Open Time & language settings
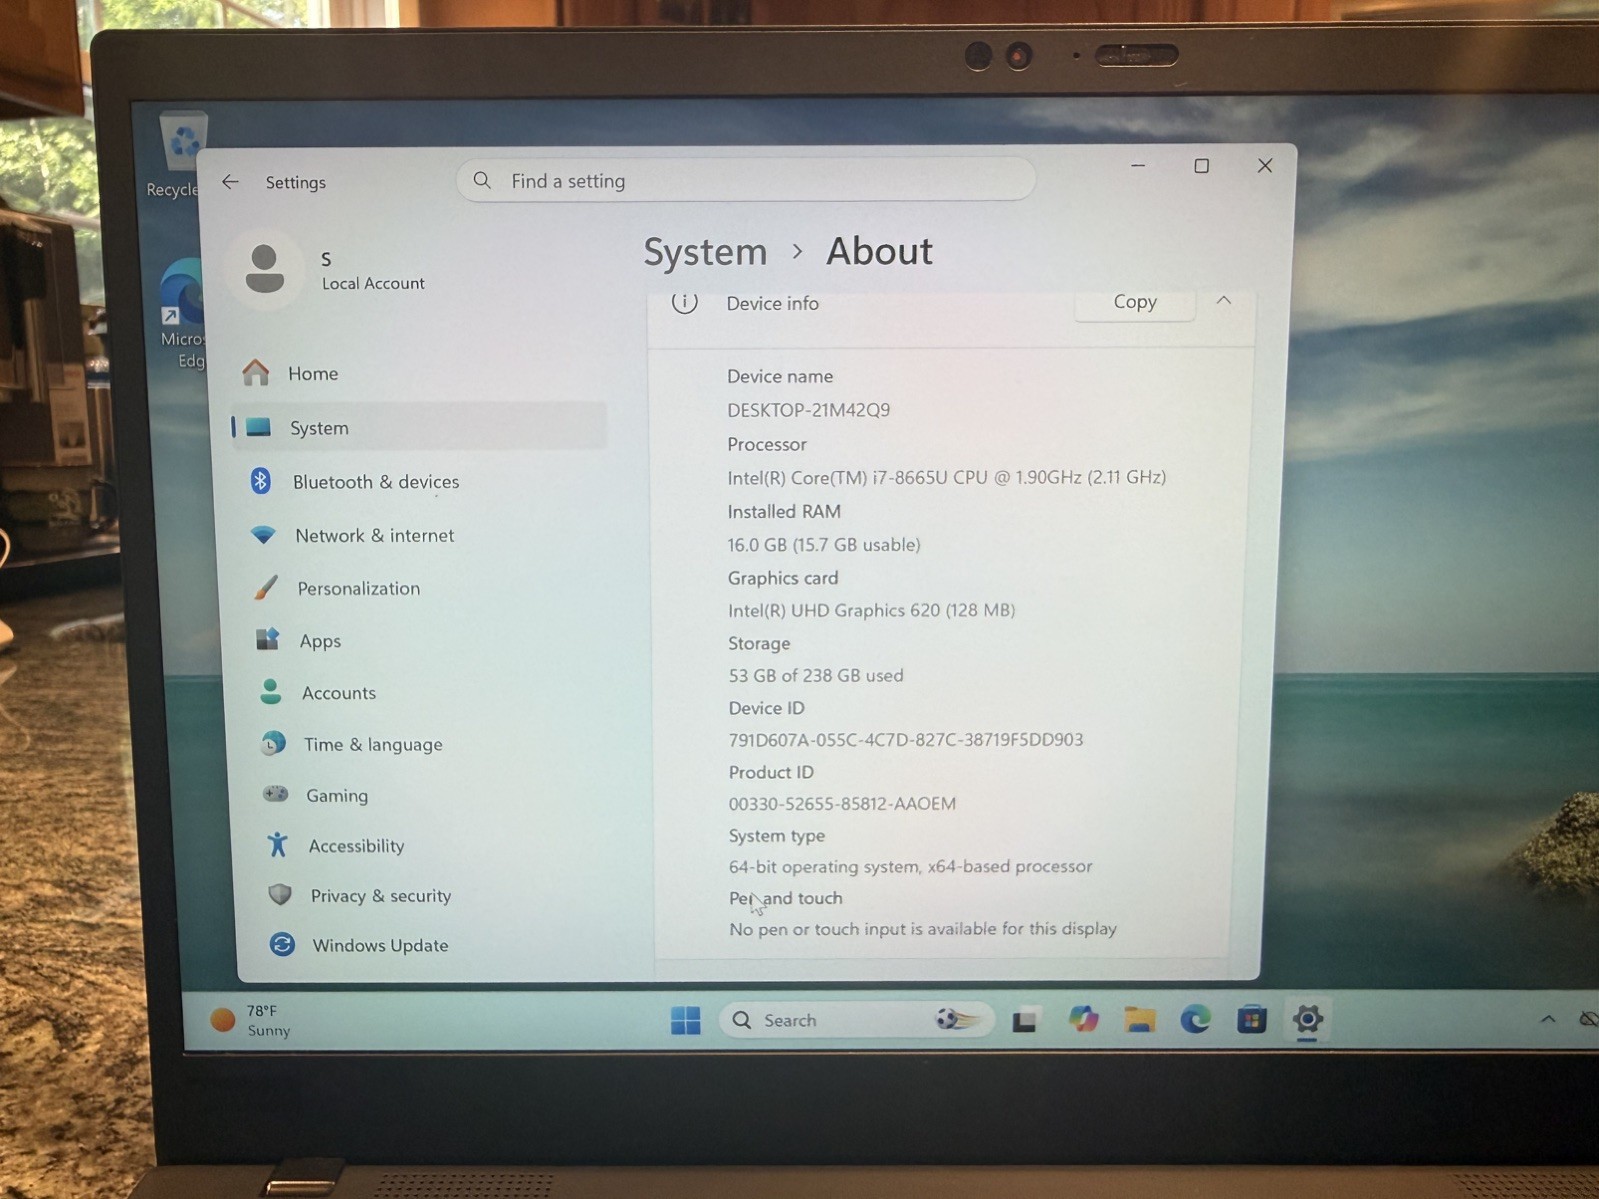 click(x=373, y=744)
